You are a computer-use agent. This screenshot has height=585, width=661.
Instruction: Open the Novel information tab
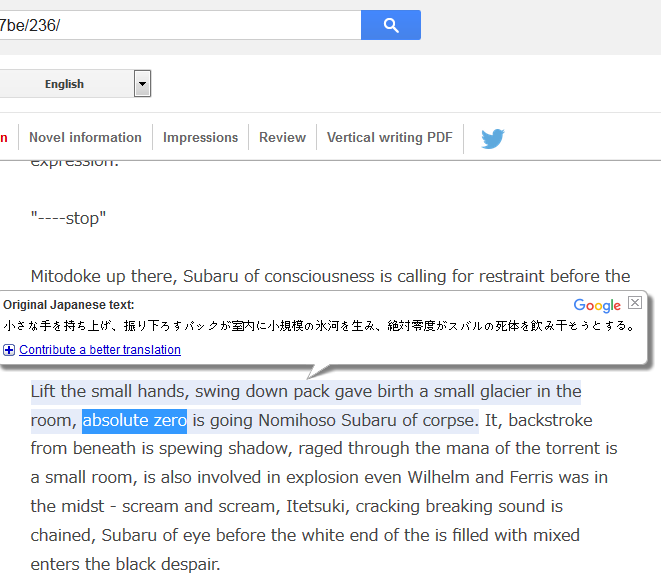click(x=85, y=137)
